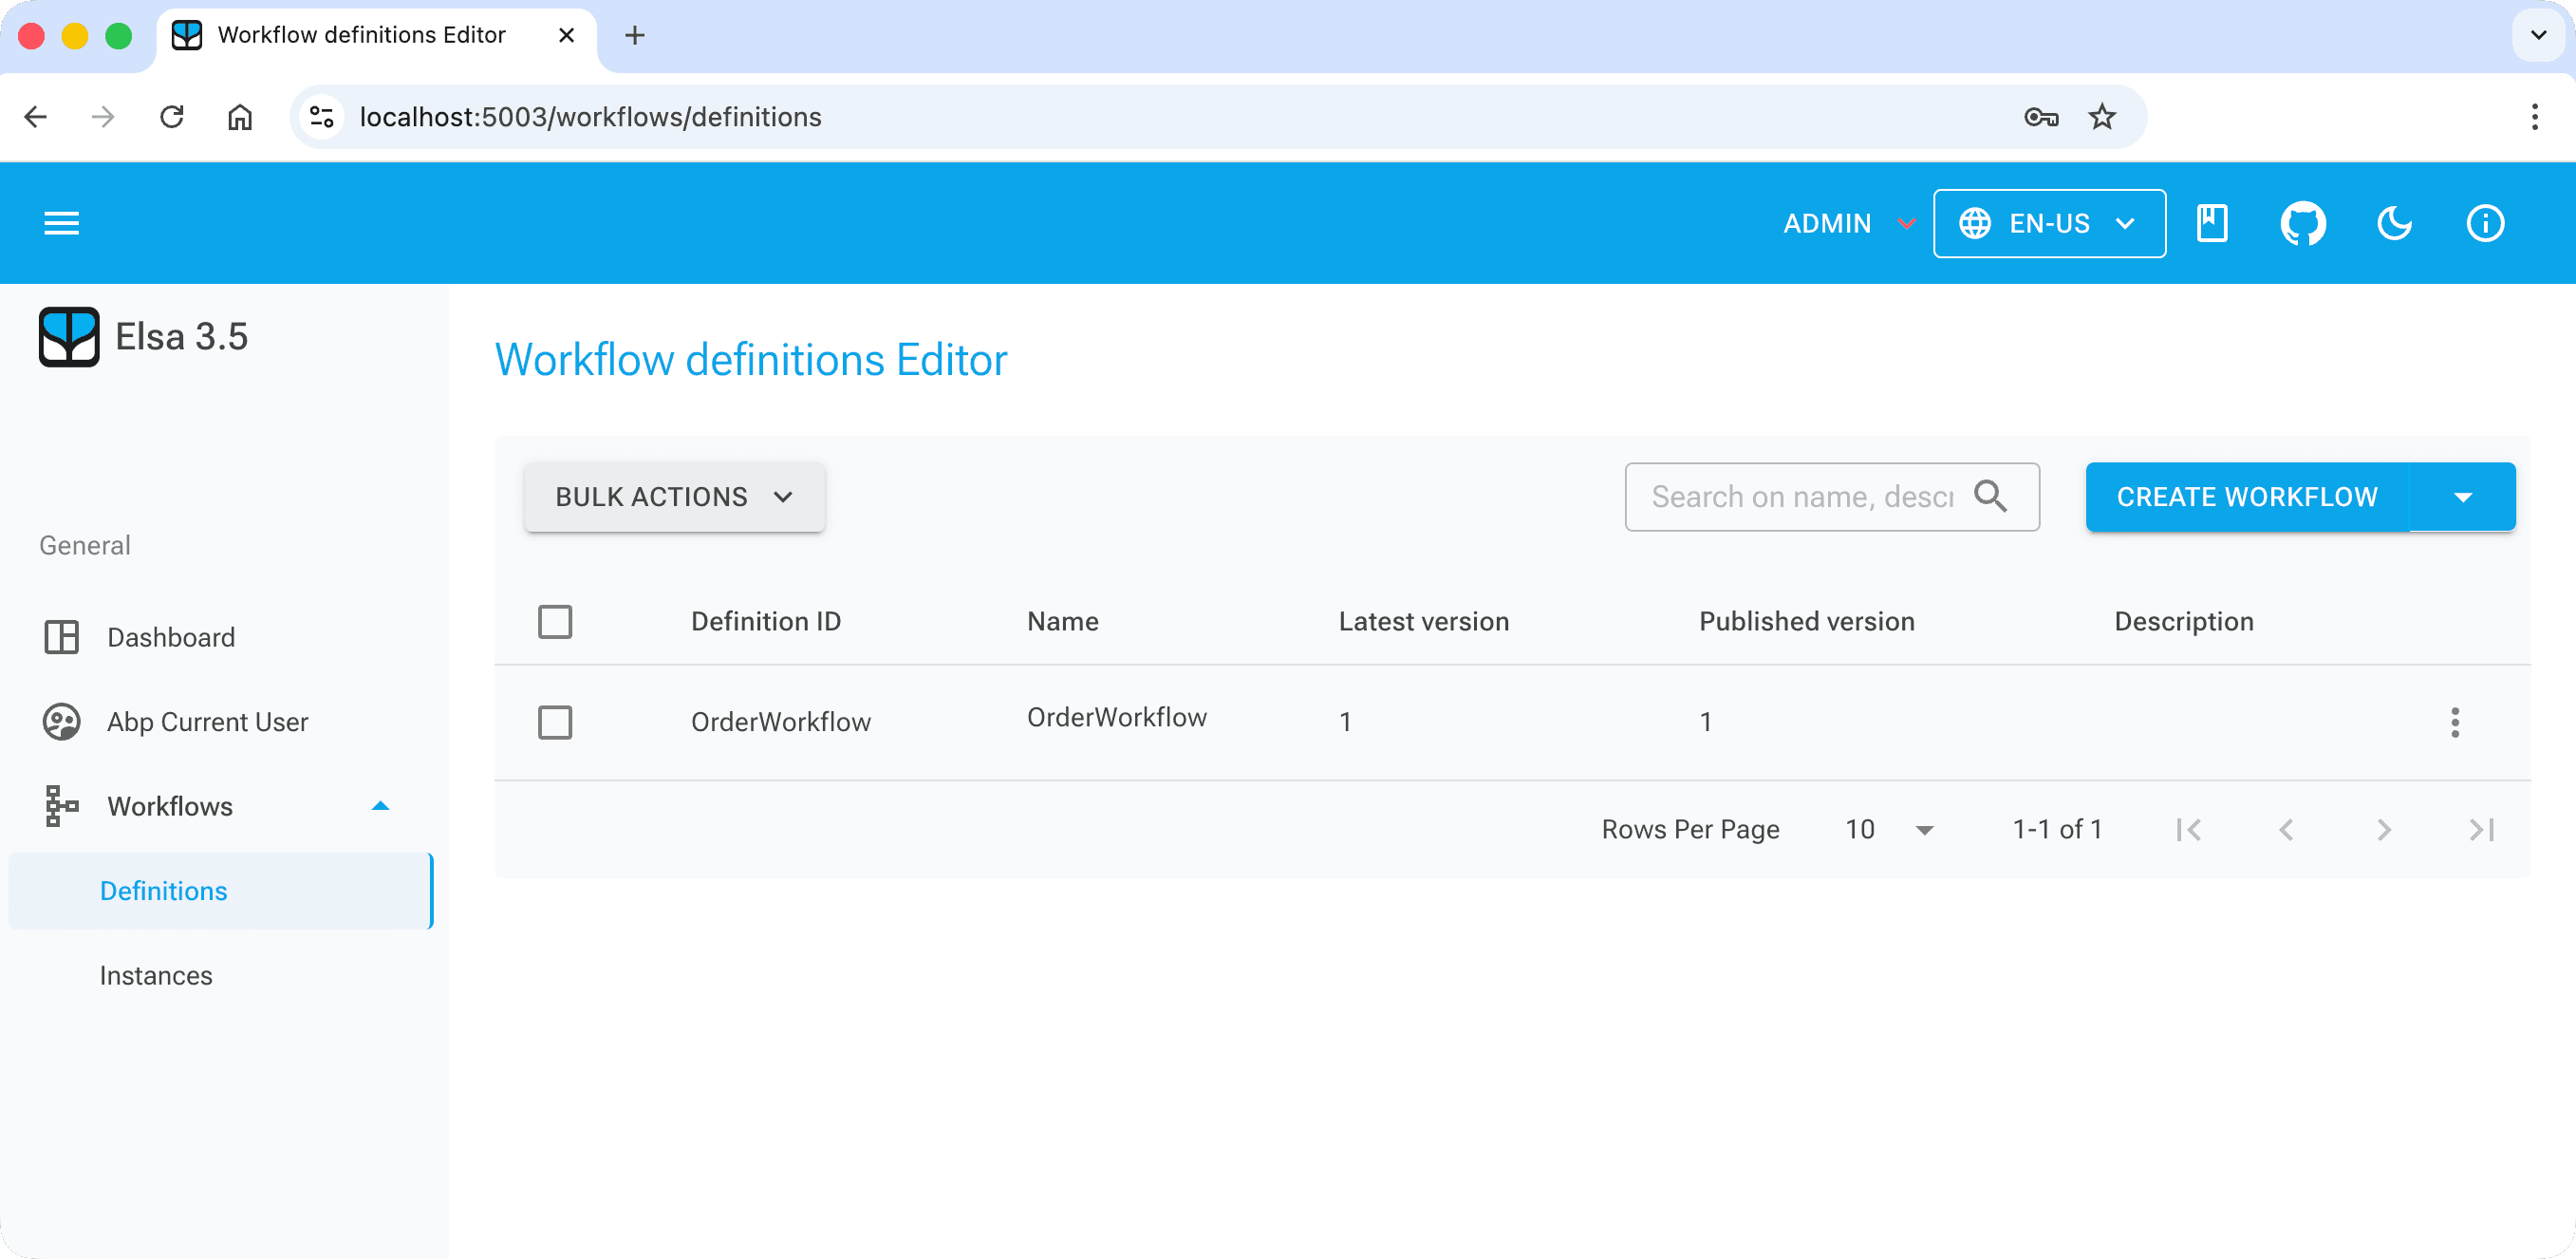Collapse the Workflows sidebar group
2576x1259 pixels.
379,806
